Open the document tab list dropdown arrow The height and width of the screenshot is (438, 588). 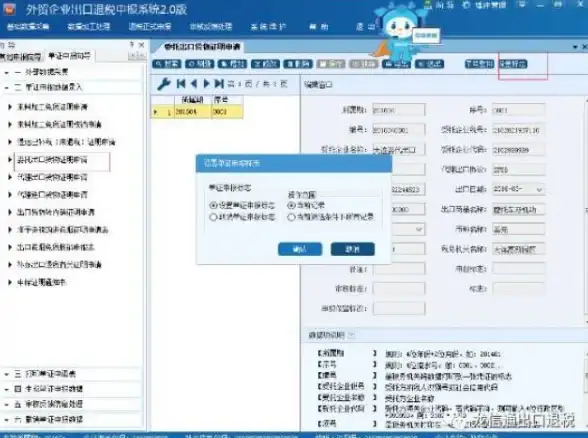[575, 47]
